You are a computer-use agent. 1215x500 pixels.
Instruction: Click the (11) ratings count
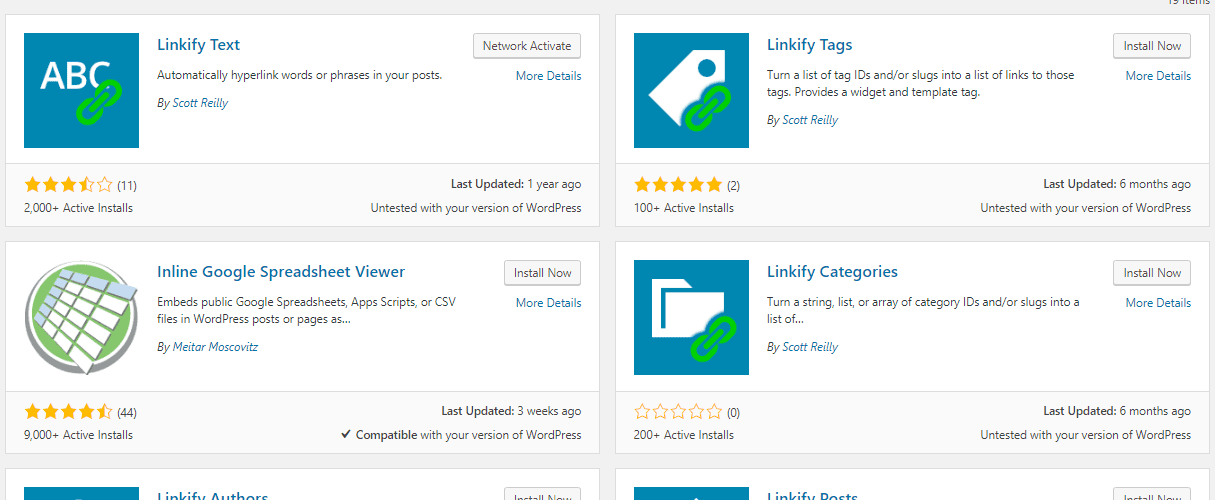127,186
